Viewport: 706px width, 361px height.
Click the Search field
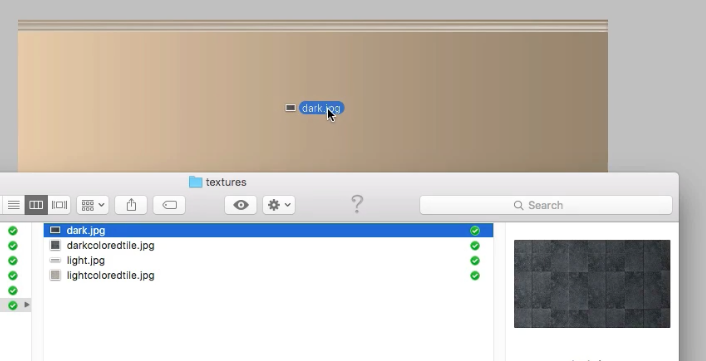(546, 205)
